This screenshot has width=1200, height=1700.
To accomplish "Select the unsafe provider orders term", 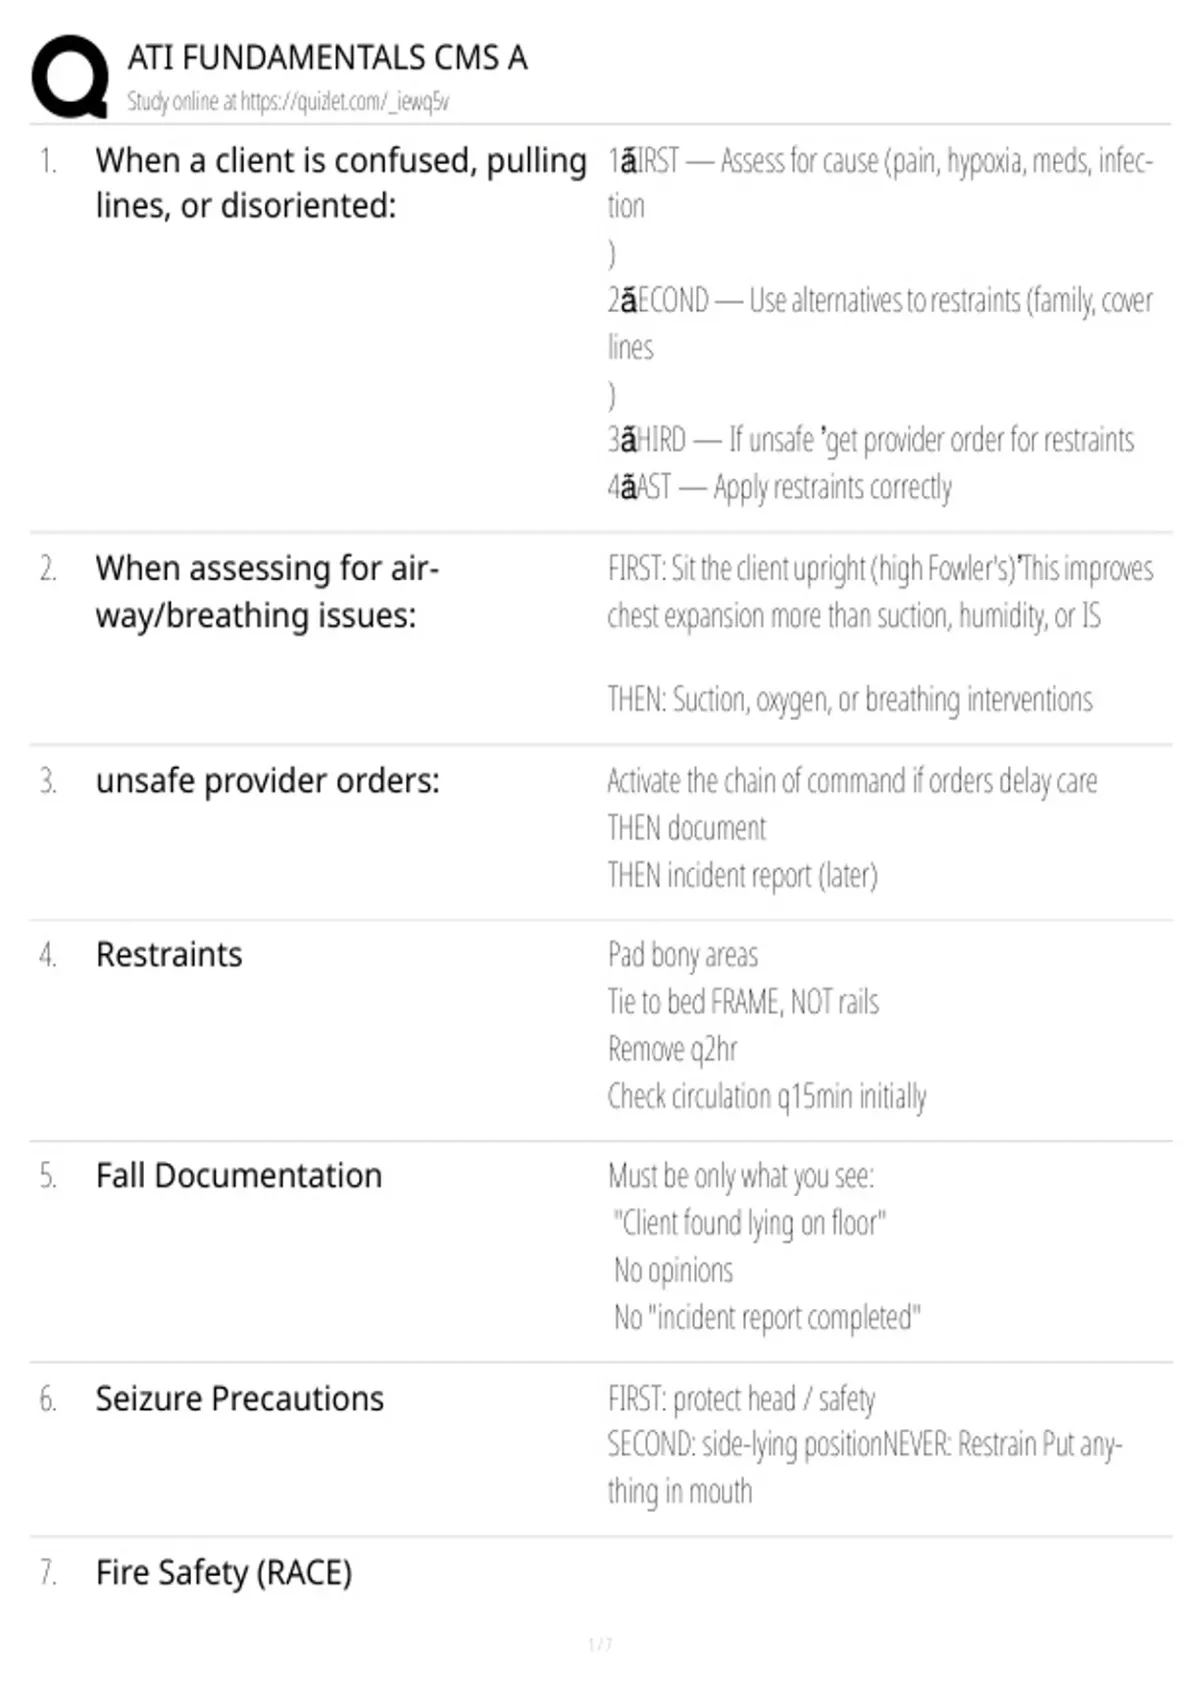I will [x=267, y=780].
